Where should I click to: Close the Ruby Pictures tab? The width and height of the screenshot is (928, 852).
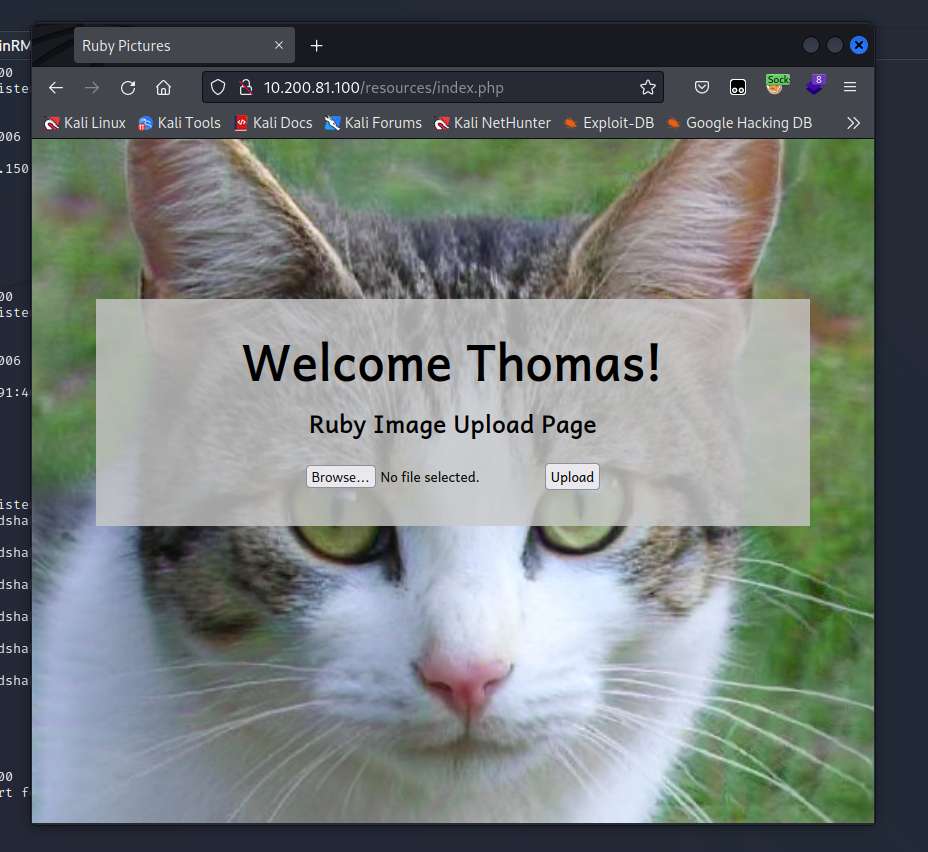[279, 45]
